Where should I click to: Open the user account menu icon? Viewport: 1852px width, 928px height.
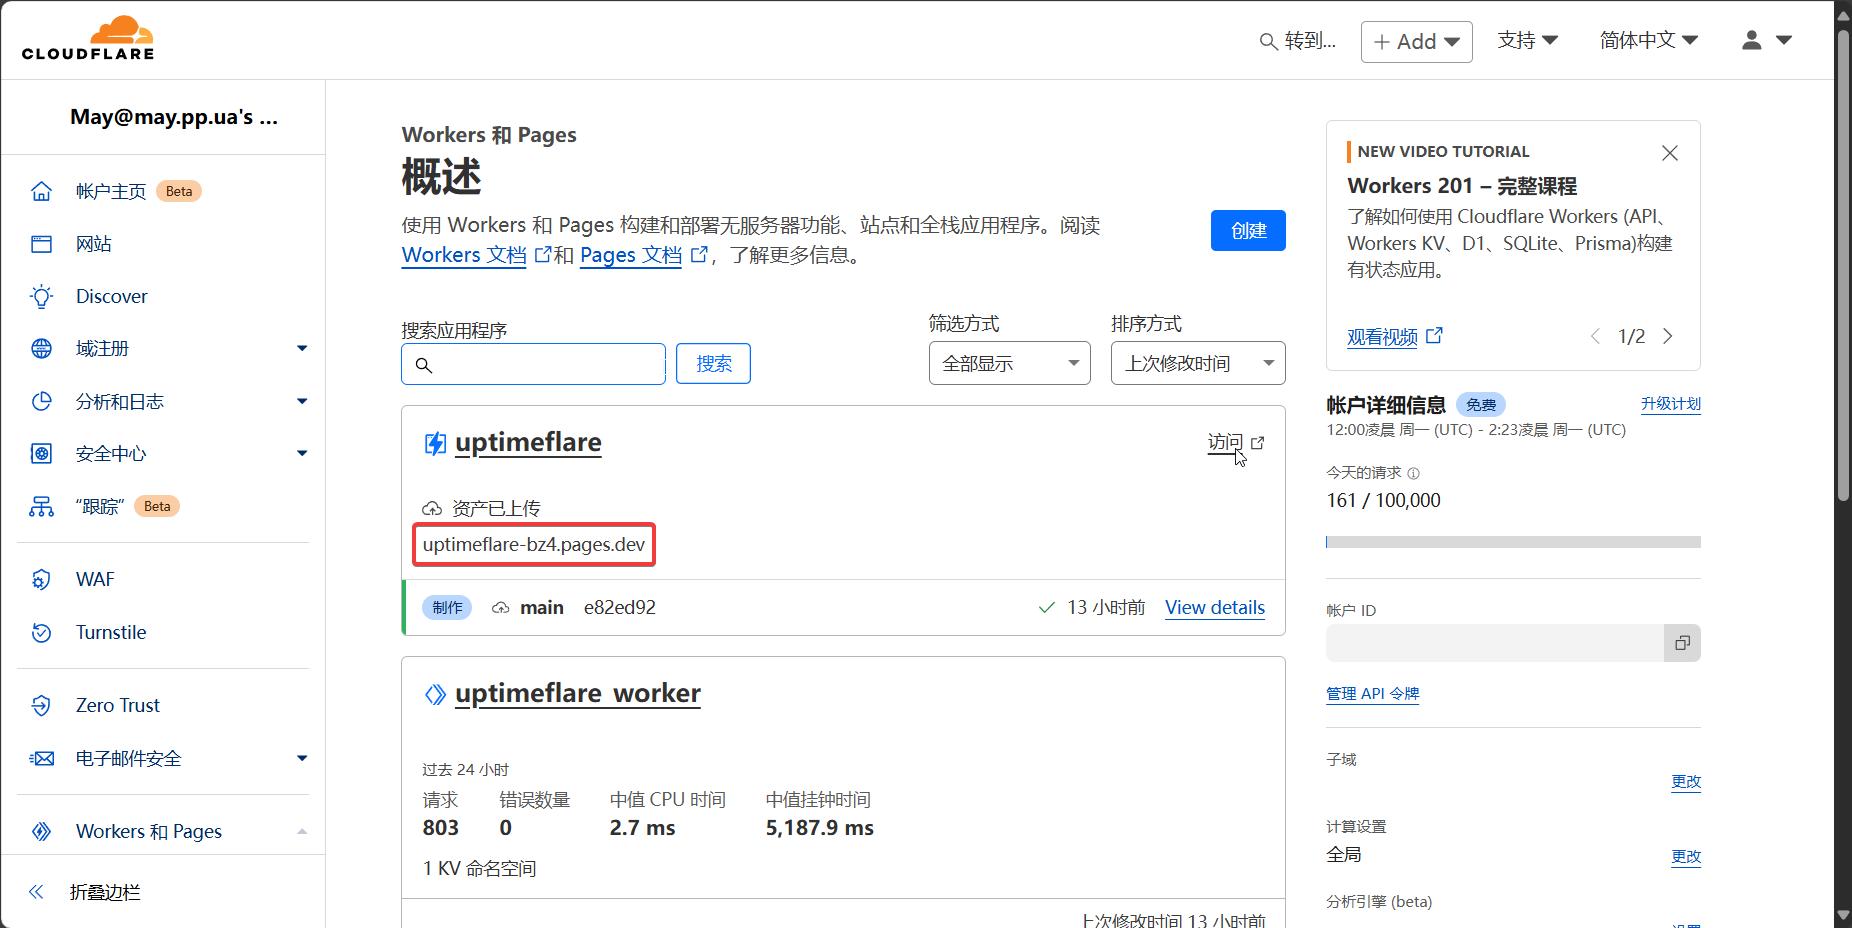(1751, 40)
